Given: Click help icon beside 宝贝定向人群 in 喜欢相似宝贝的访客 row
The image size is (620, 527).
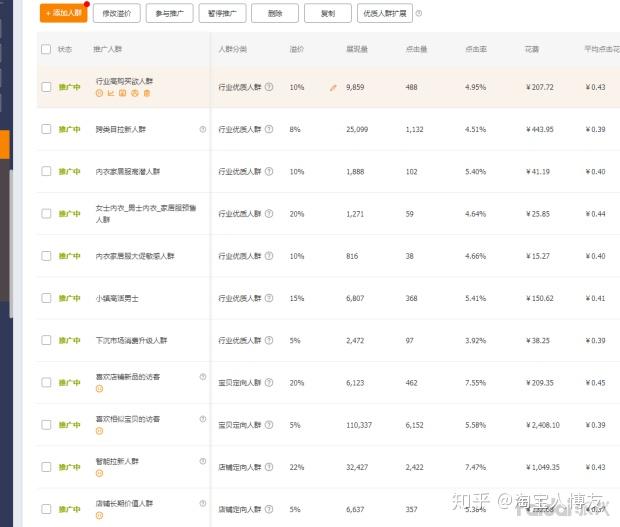Looking at the screenshot, I should (x=269, y=425).
